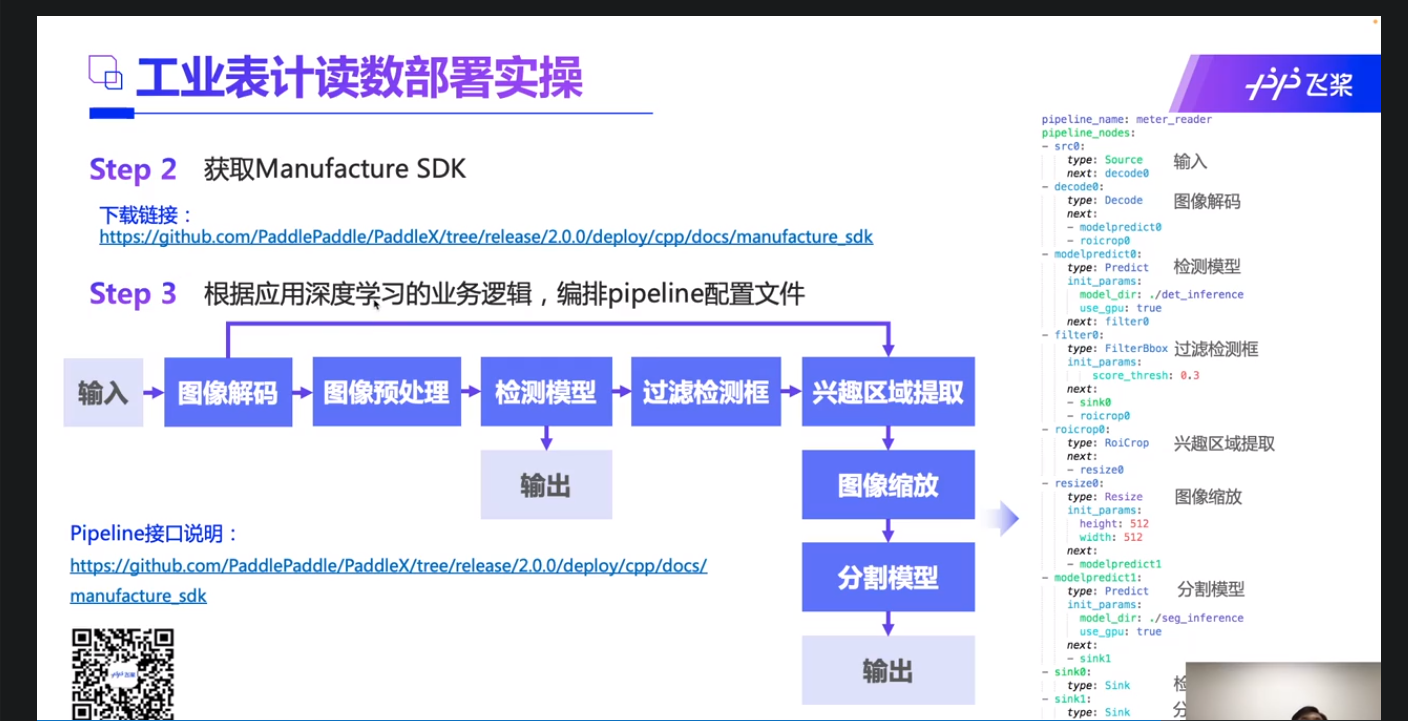The height and width of the screenshot is (721, 1408).
Task: Click the 兴趣区域提取 annotation beside type: RoiCrop
Action: click(x=1224, y=444)
